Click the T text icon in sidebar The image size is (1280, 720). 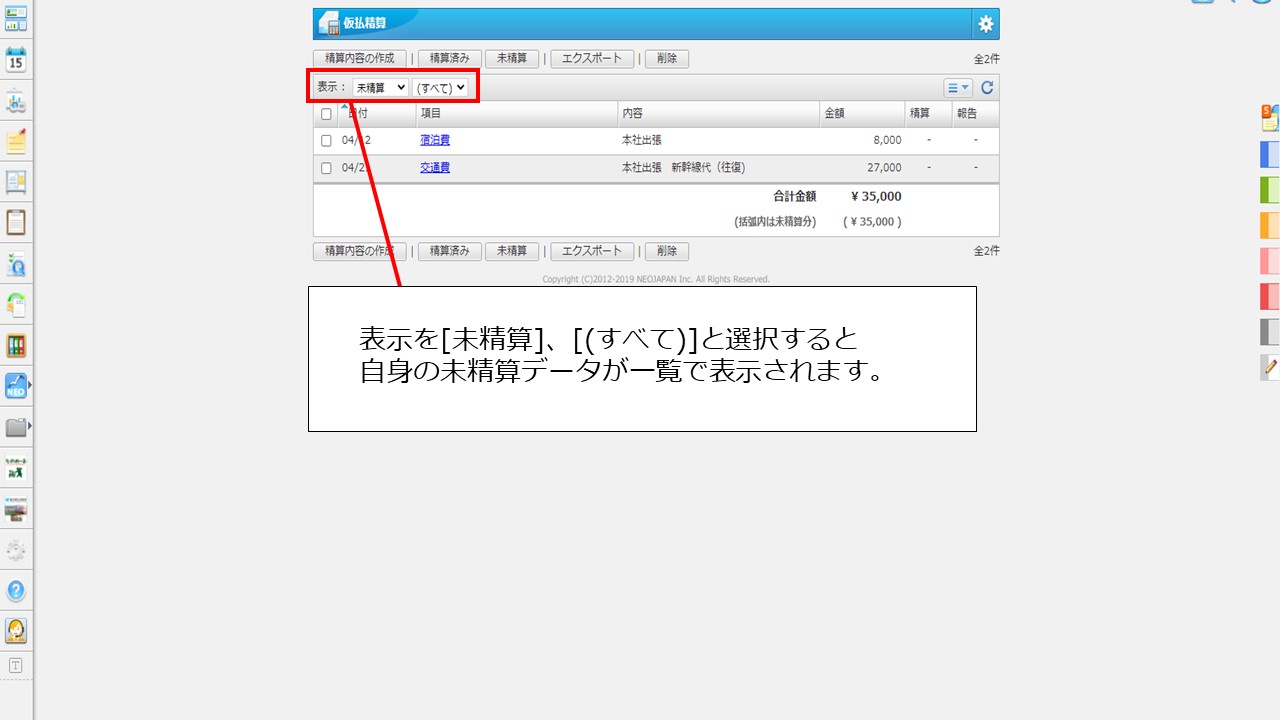pyautogui.click(x=16, y=665)
